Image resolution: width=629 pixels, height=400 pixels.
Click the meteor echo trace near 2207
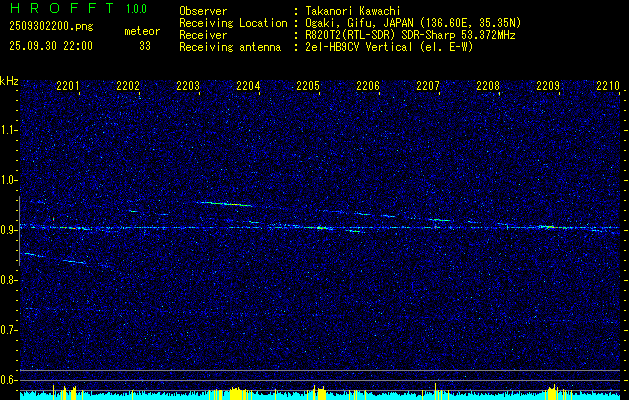[440, 220]
